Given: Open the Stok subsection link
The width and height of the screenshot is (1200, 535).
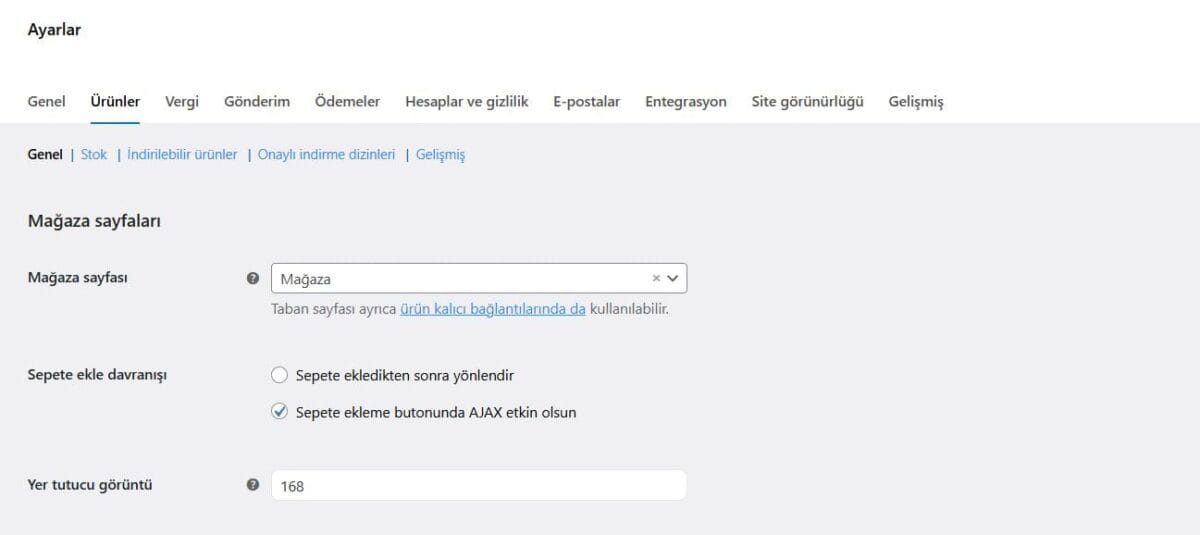Looking at the screenshot, I should pyautogui.click(x=94, y=155).
